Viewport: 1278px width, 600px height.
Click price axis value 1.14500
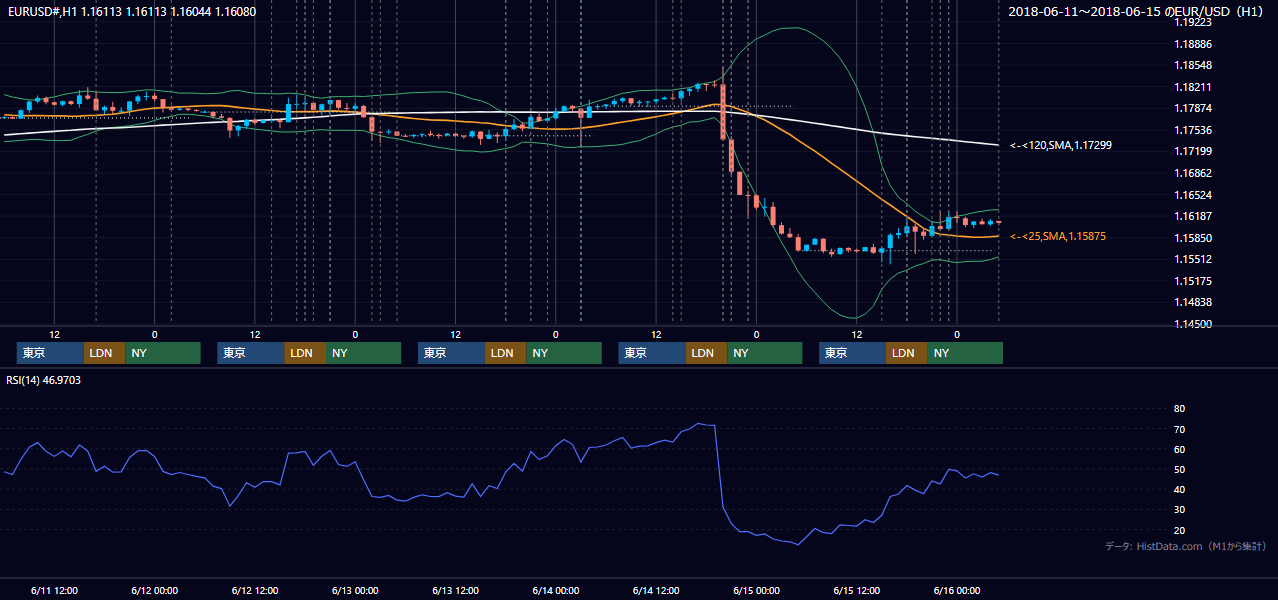1192,324
